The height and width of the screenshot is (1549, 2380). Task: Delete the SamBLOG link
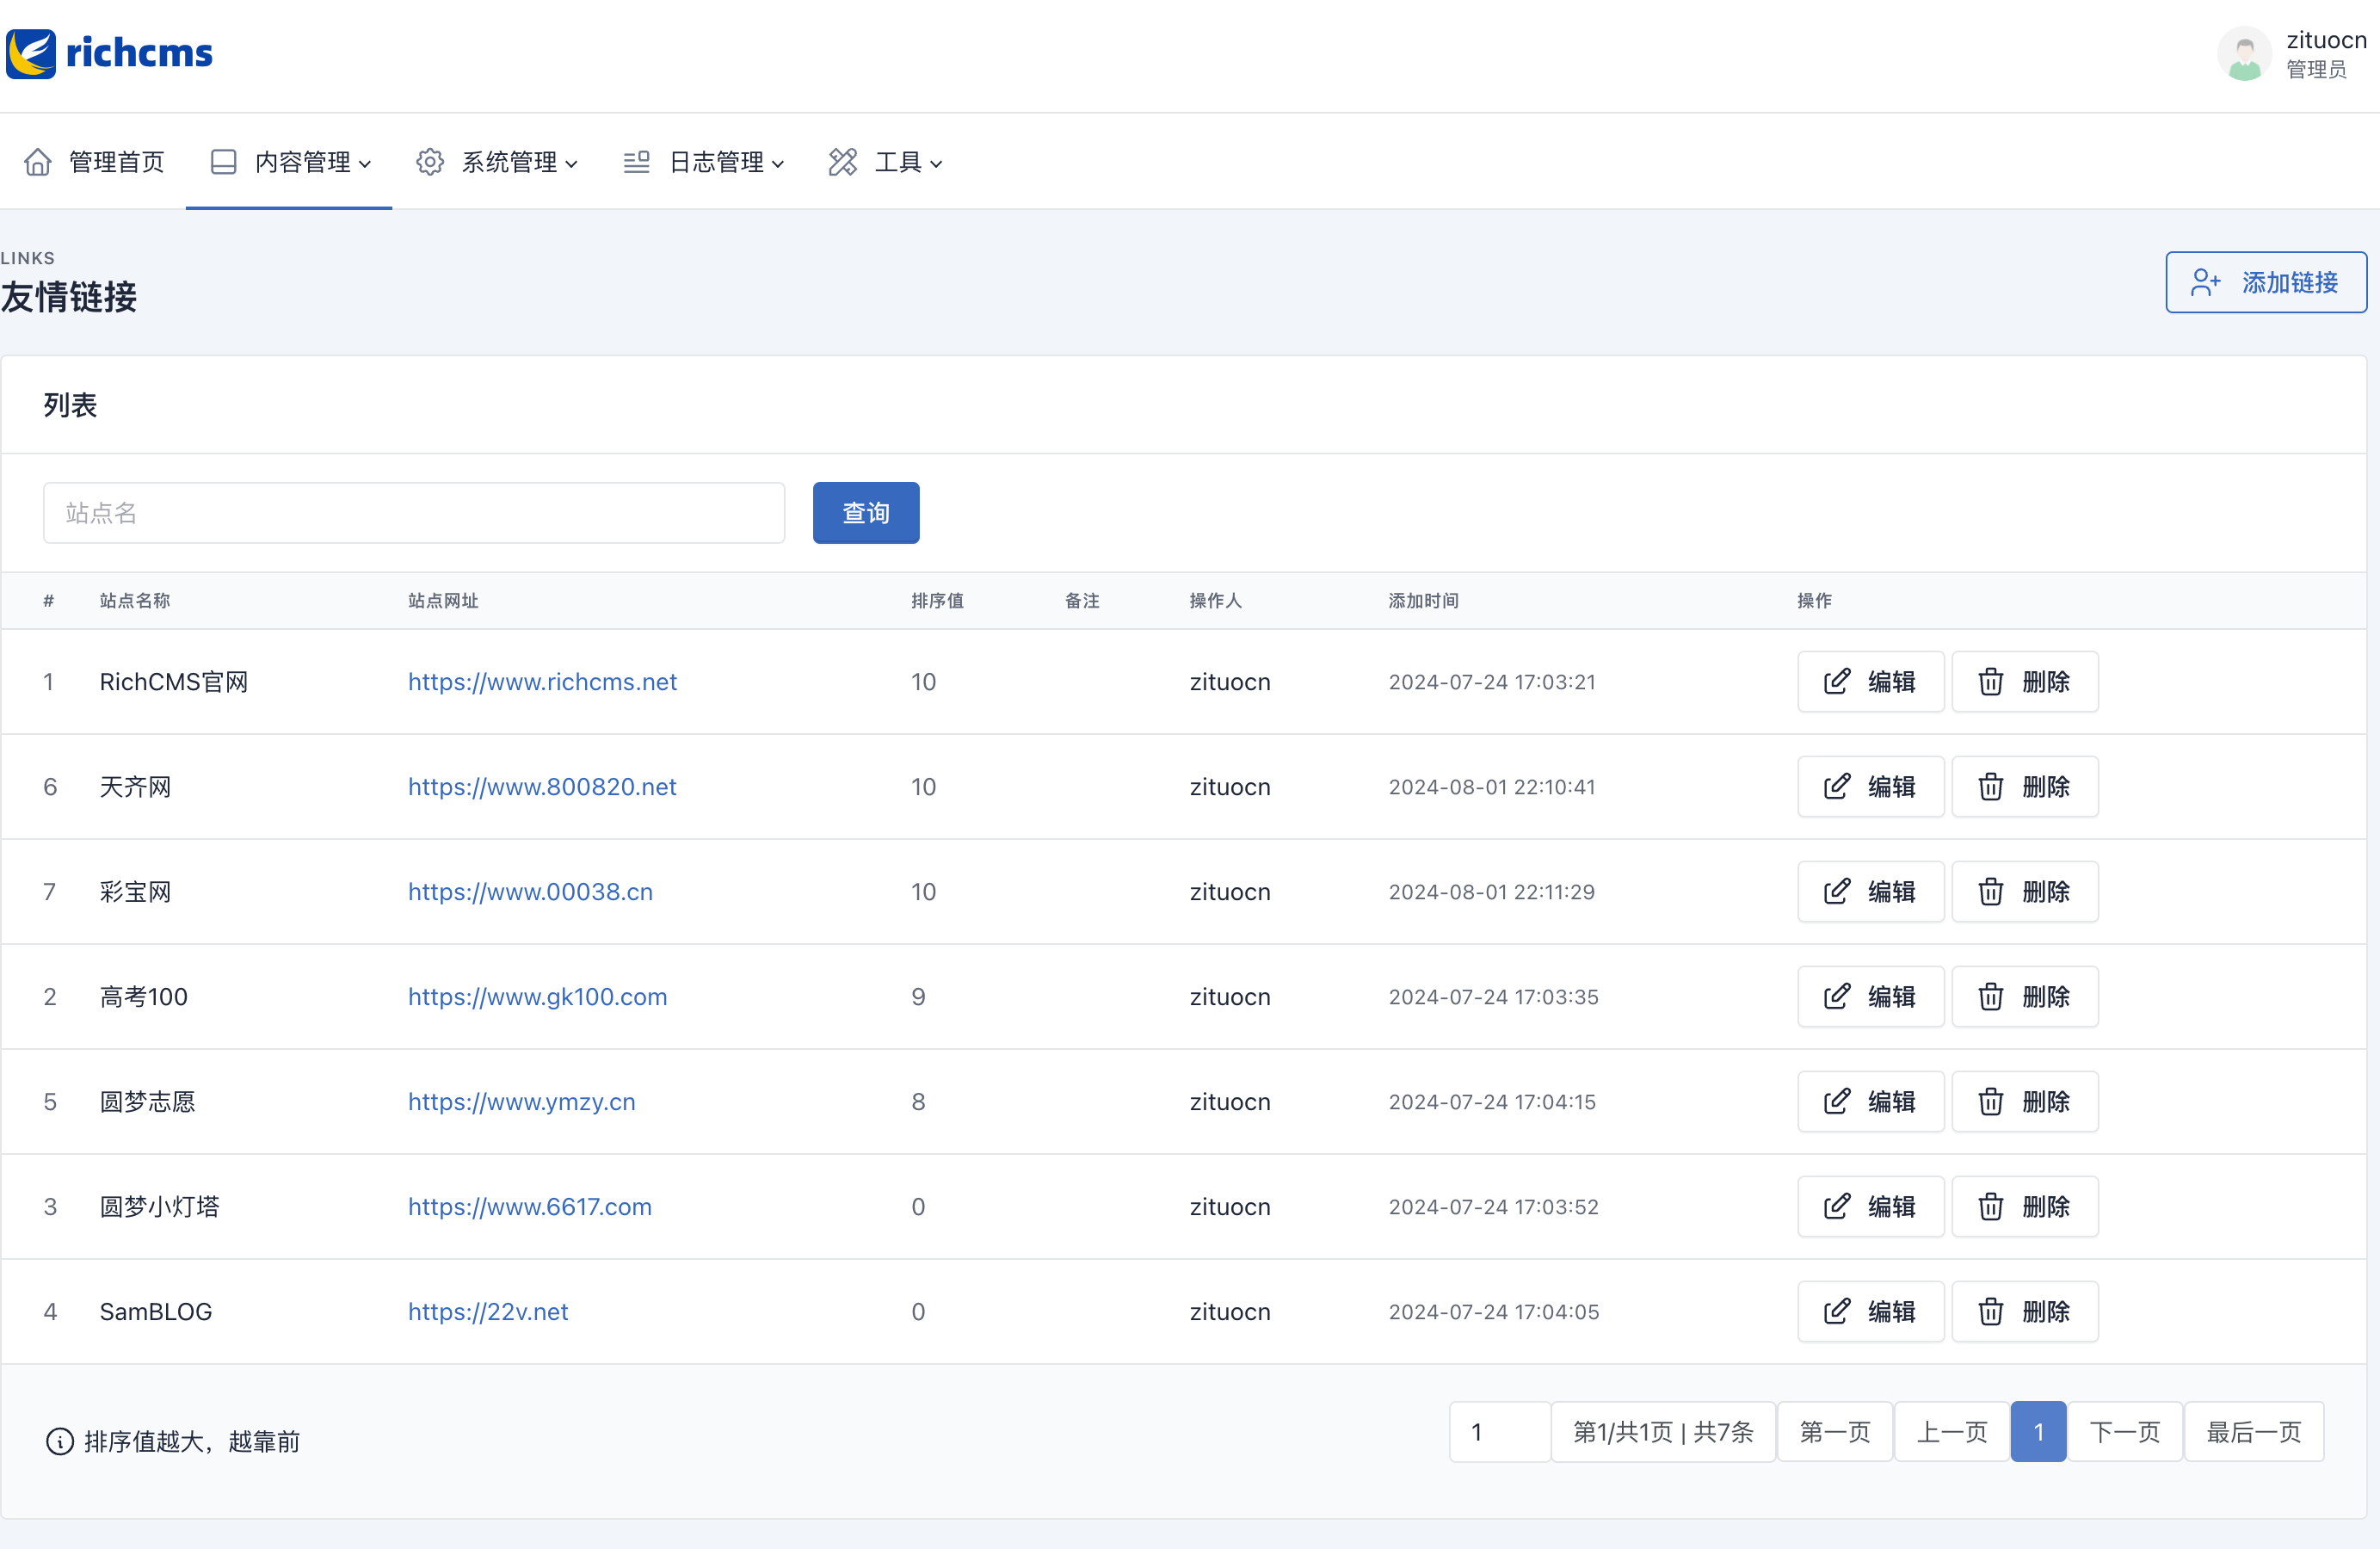click(x=2025, y=1312)
